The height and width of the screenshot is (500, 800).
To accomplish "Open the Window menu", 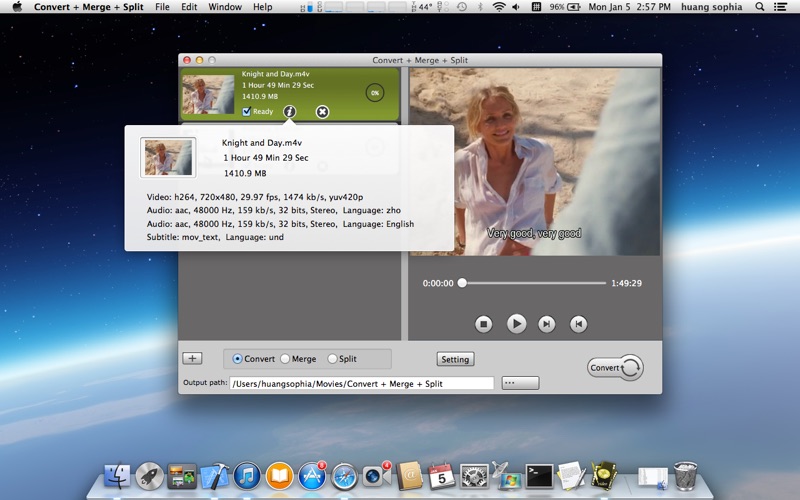I will click(225, 7).
